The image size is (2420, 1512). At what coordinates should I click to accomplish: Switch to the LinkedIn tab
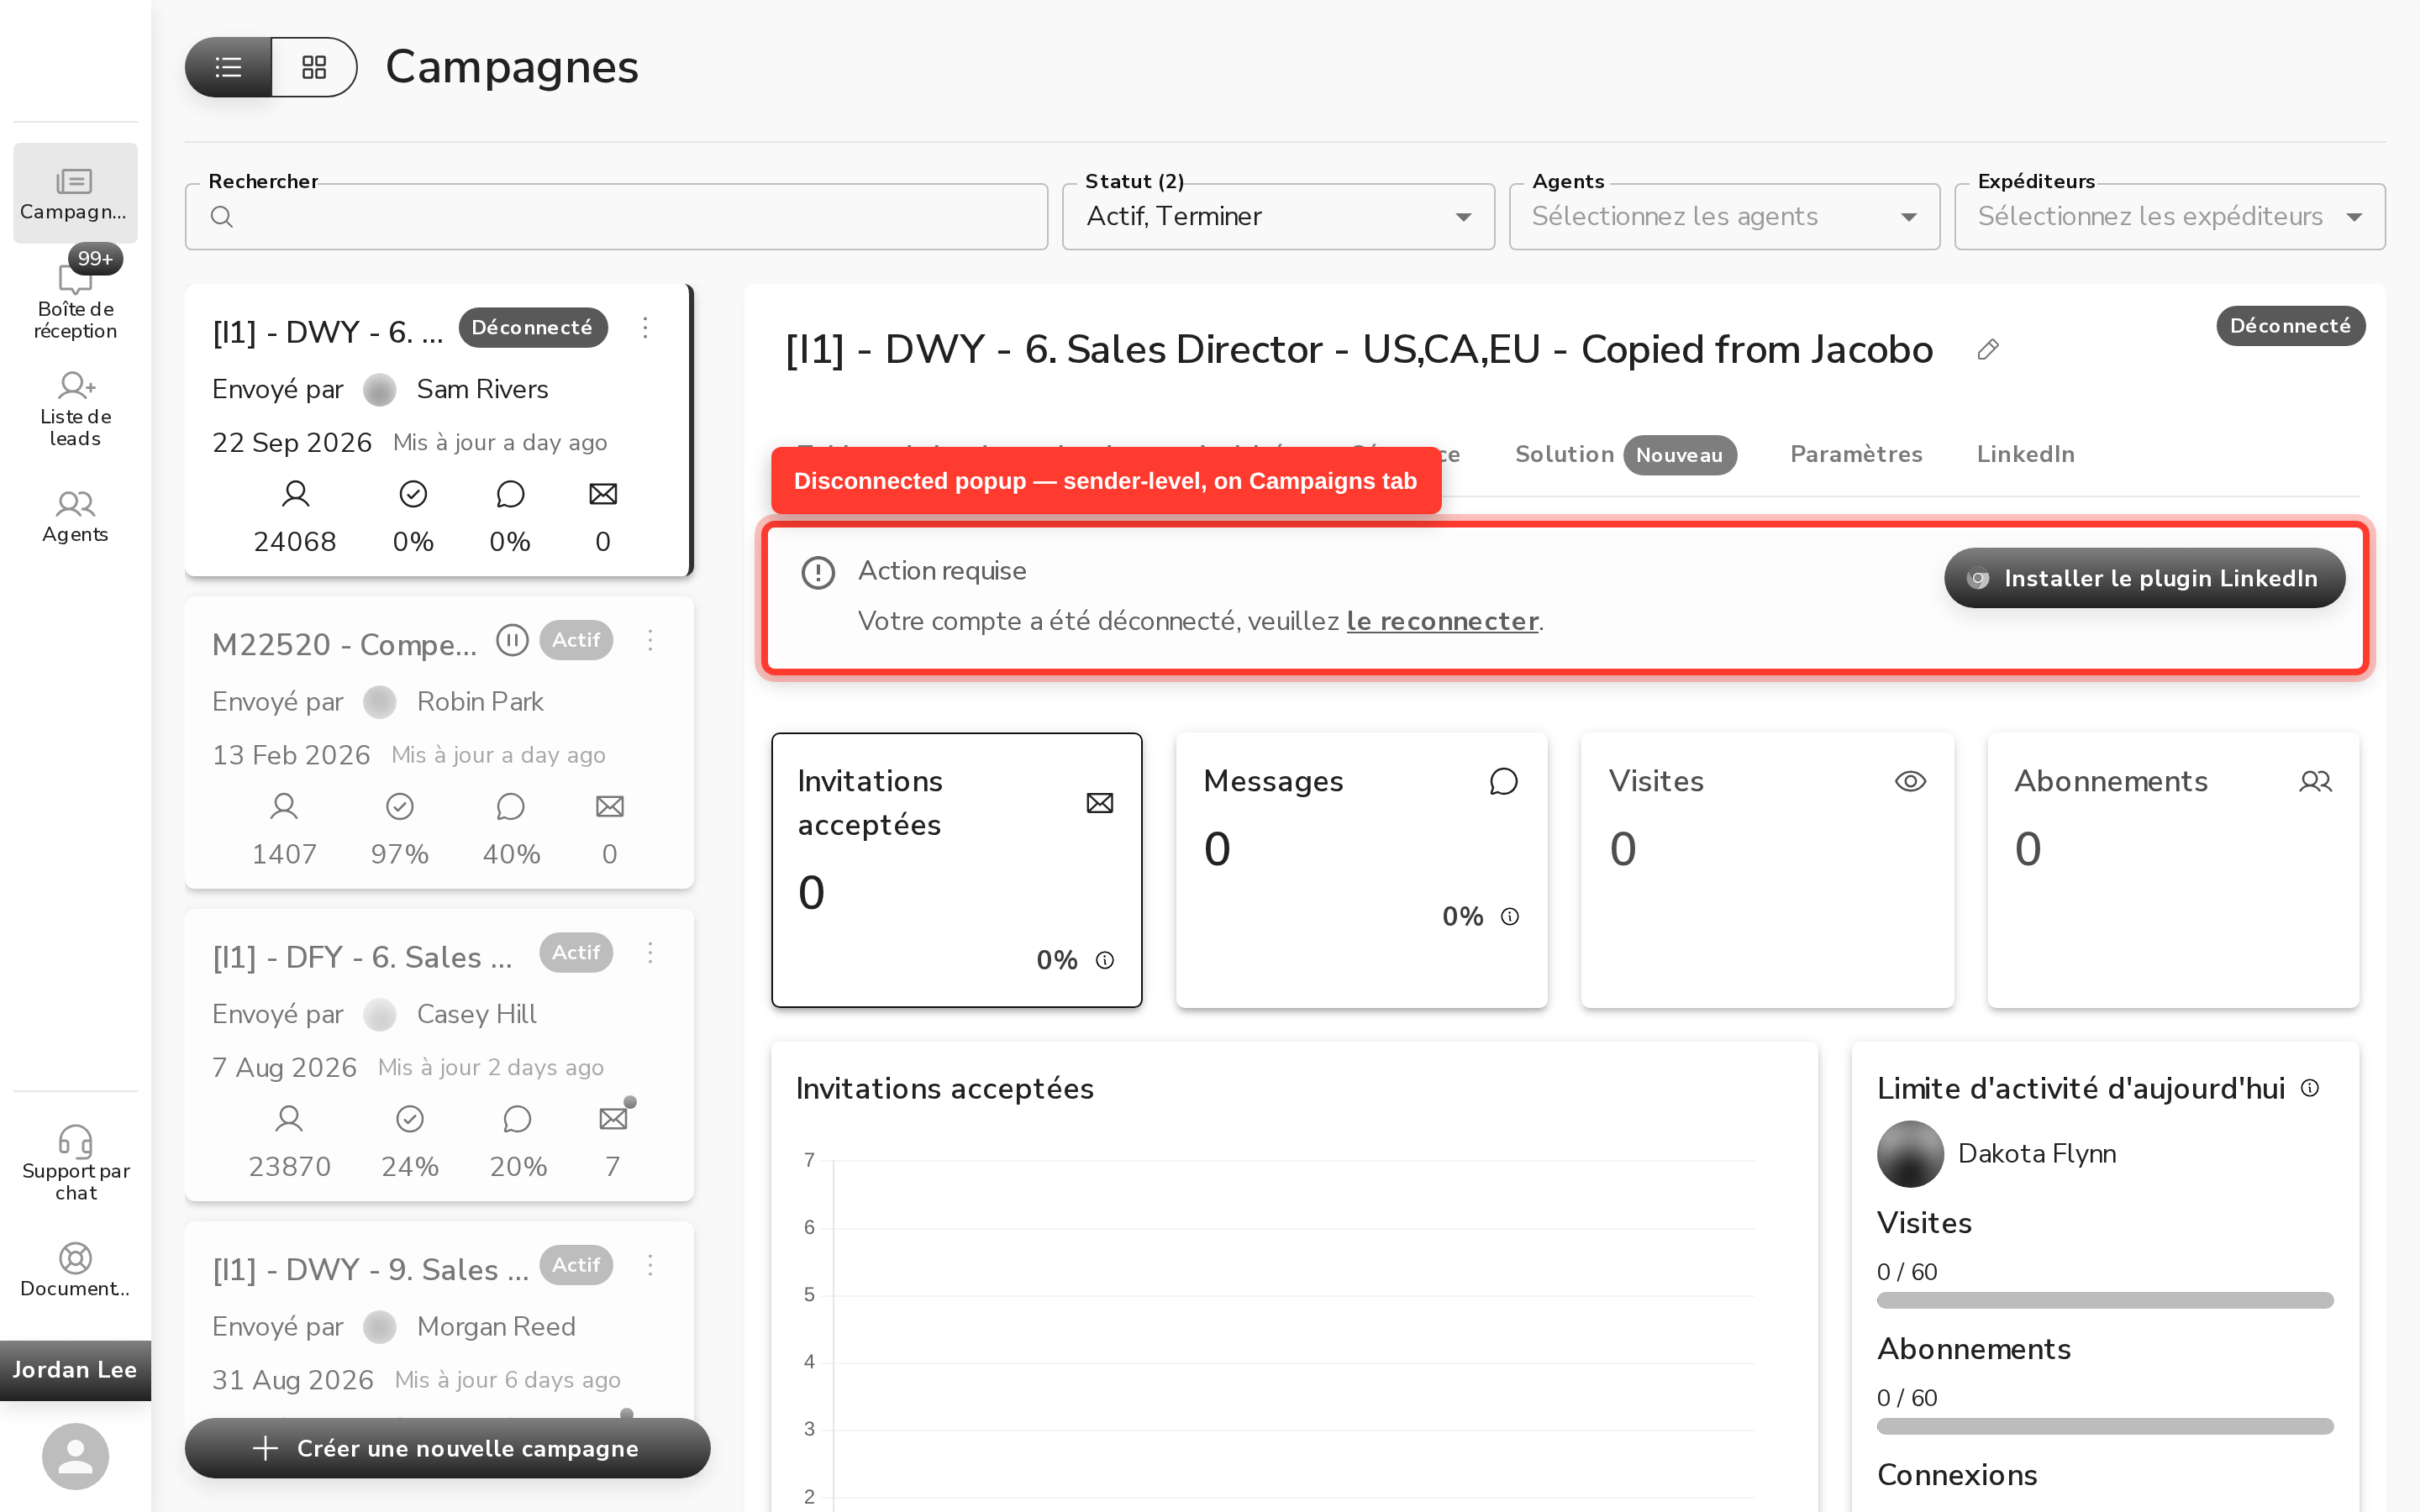coord(2025,454)
